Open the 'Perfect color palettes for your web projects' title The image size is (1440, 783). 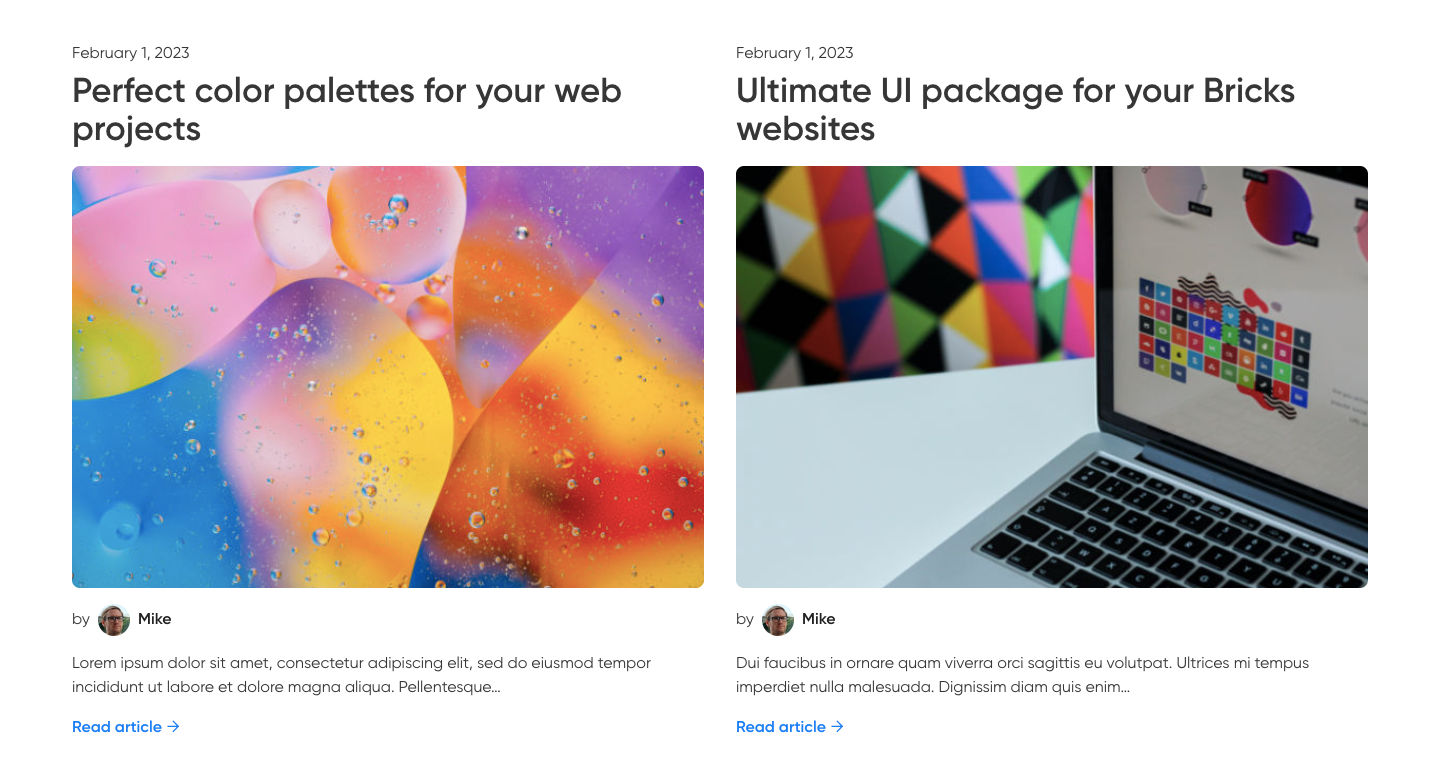point(347,109)
